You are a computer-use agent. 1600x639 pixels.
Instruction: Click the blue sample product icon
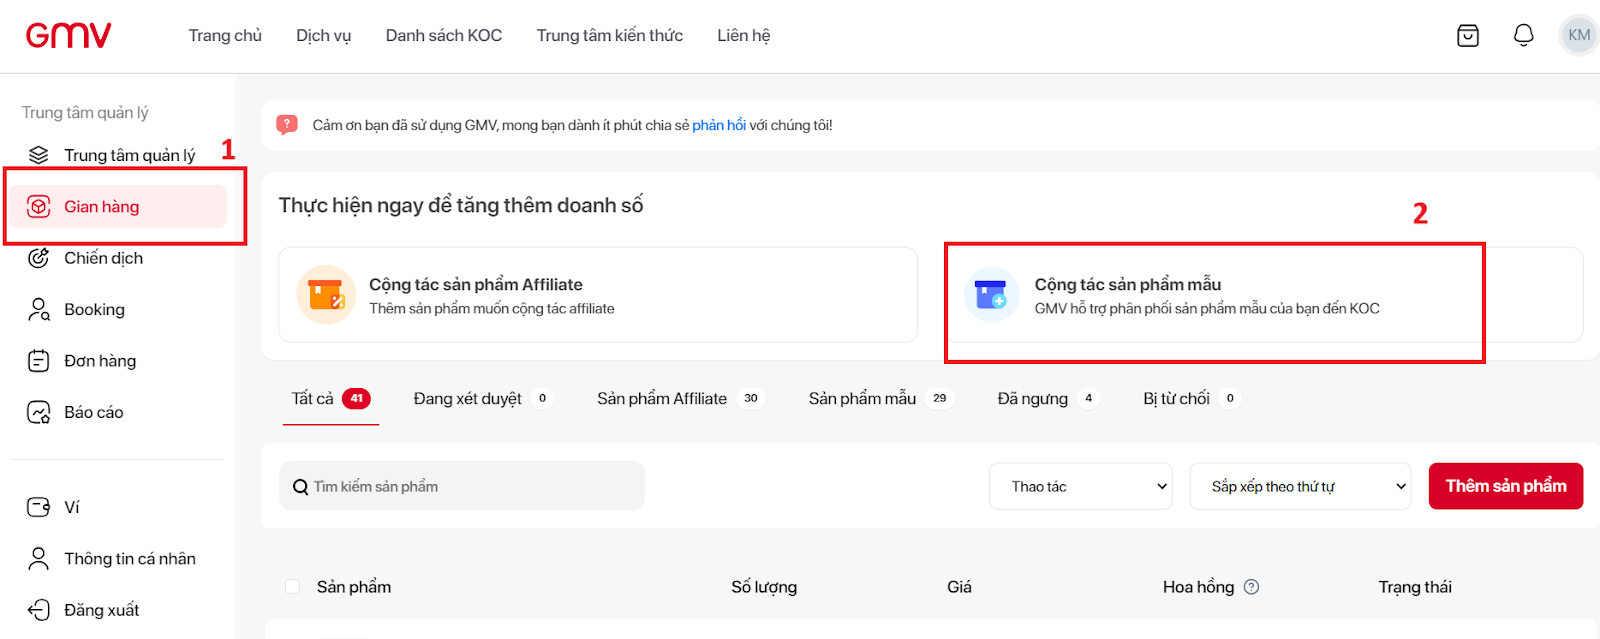(x=991, y=295)
